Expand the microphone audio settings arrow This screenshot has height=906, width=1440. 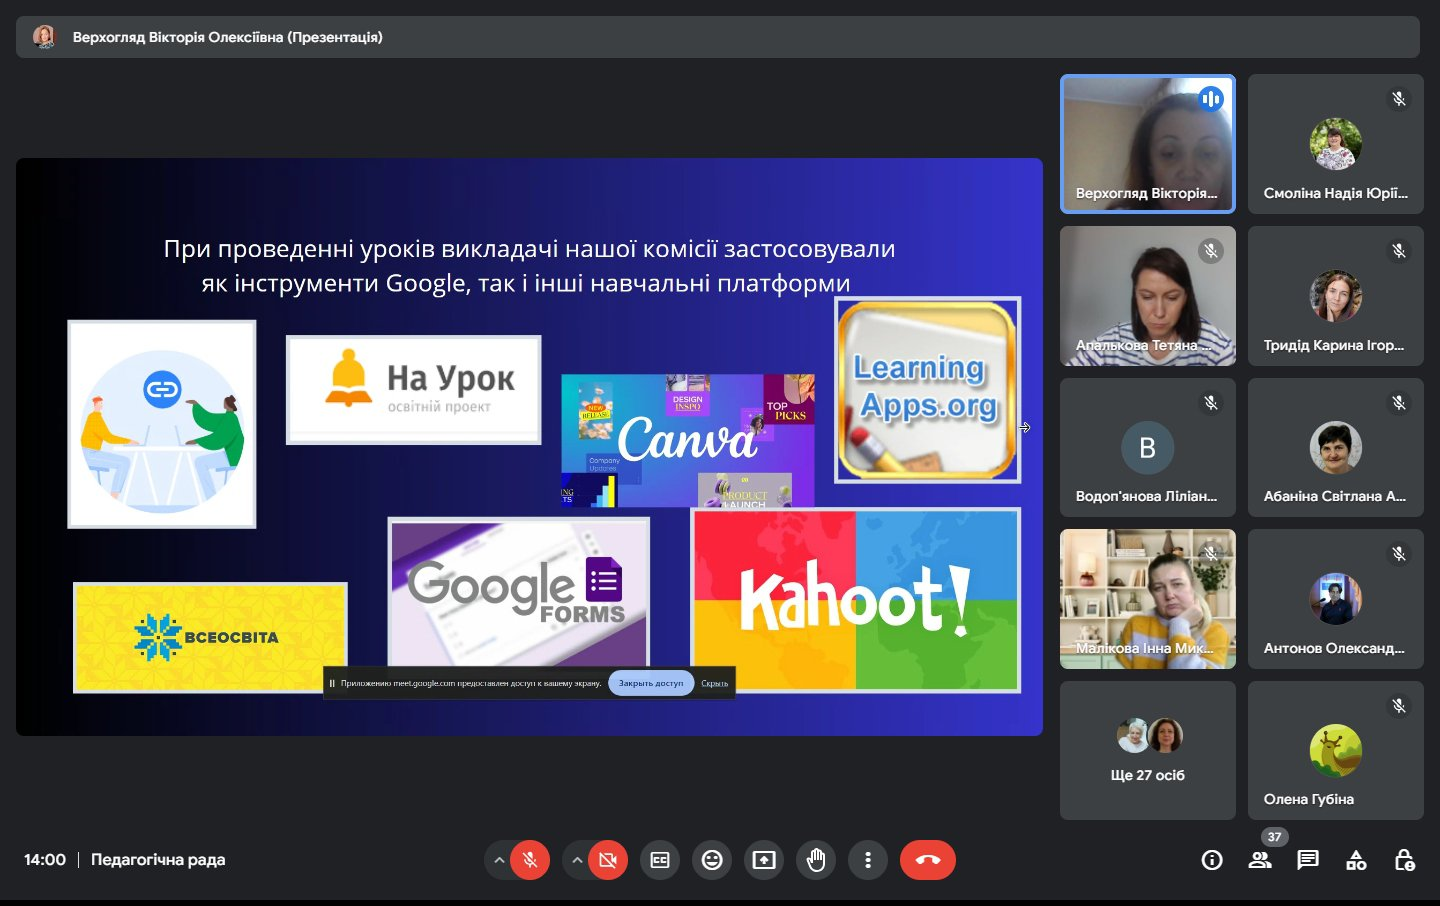[499, 860]
